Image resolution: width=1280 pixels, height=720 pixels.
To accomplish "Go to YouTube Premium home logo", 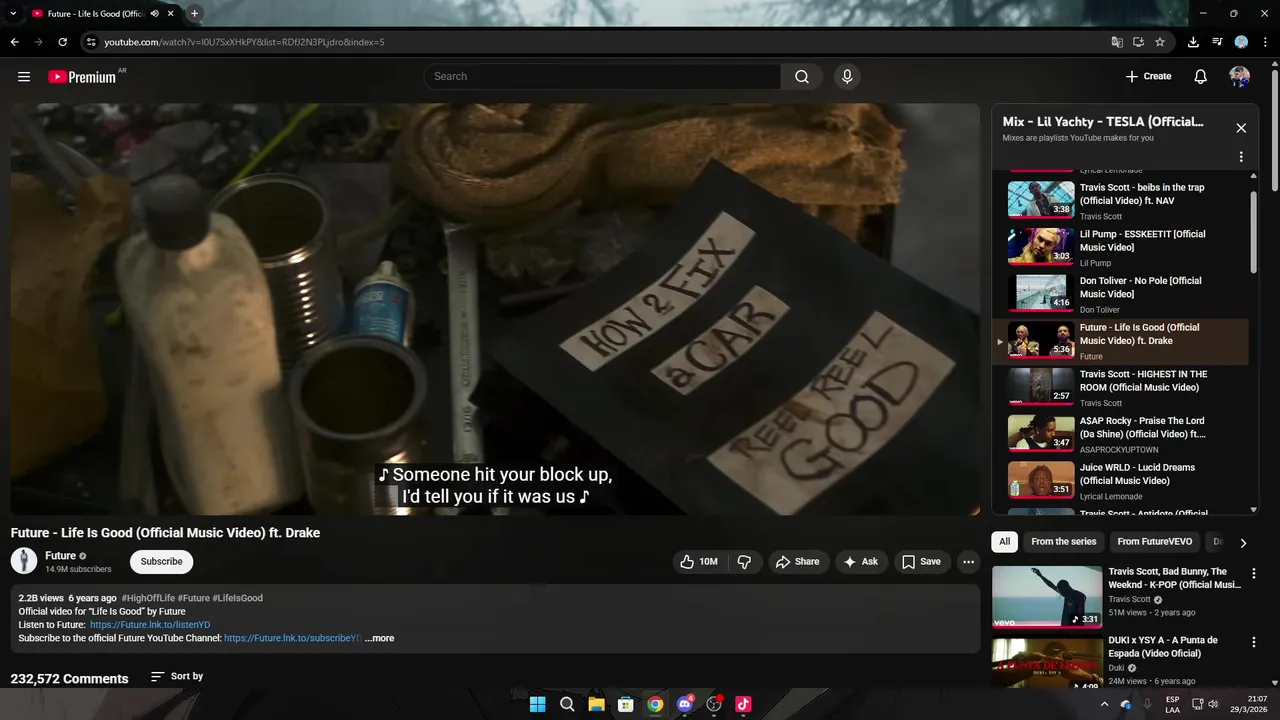I will click(82, 77).
